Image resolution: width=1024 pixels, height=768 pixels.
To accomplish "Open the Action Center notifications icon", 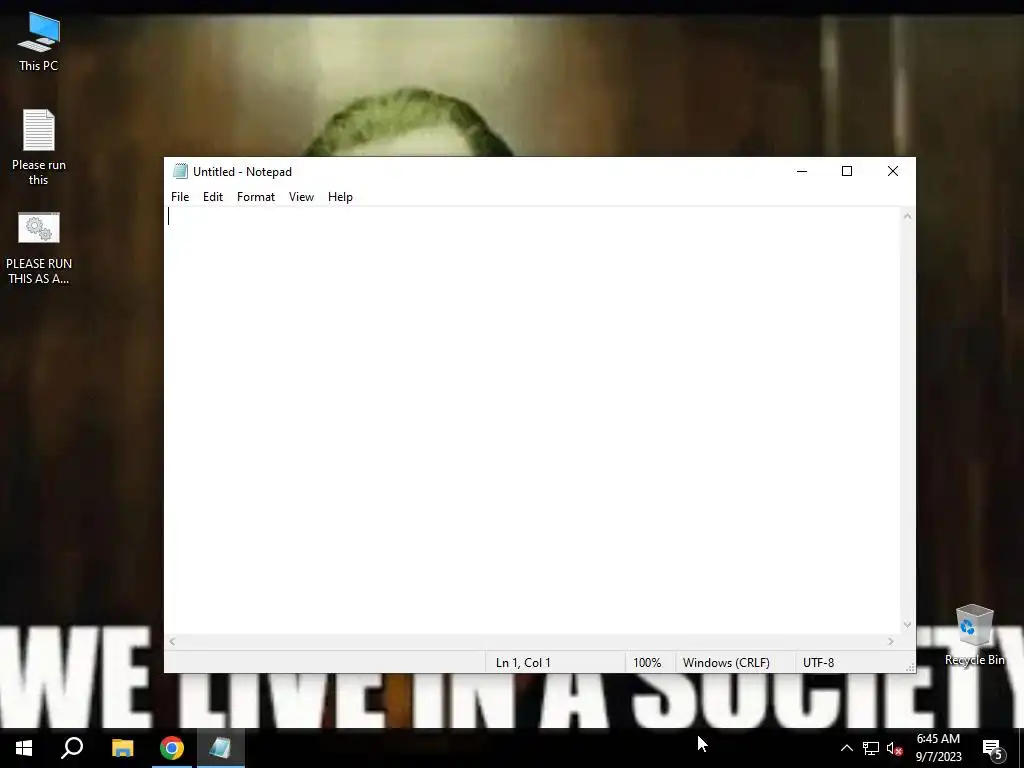I will pyautogui.click(x=992, y=748).
